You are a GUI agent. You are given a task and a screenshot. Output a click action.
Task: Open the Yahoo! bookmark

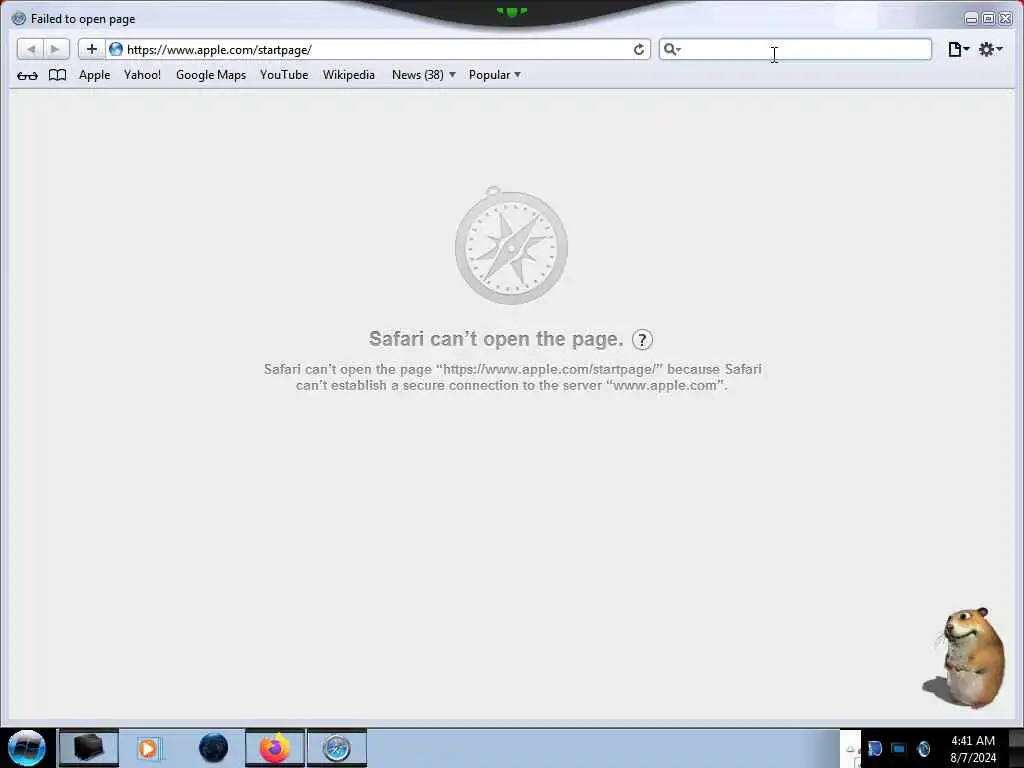(x=142, y=74)
